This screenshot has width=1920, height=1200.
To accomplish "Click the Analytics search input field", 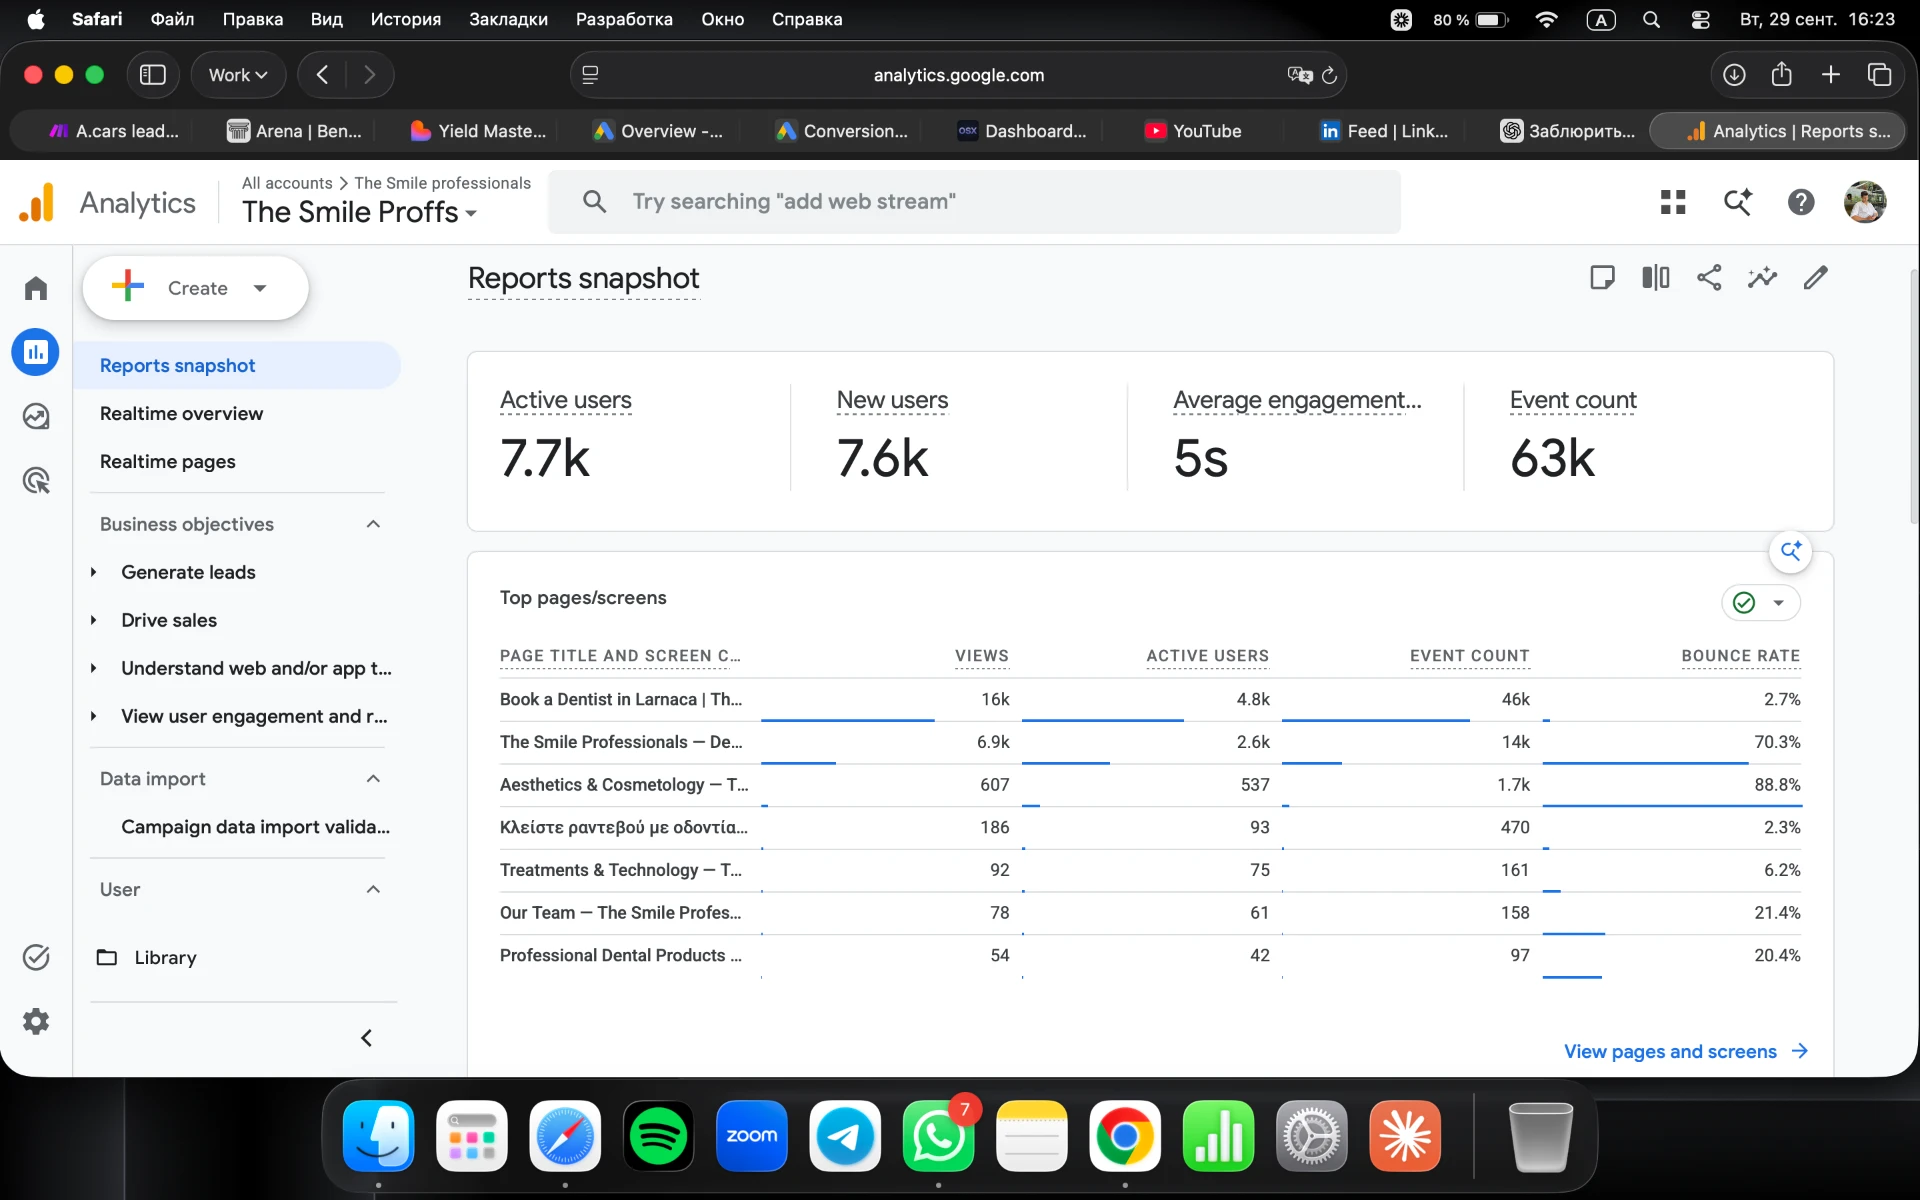I will coord(975,202).
